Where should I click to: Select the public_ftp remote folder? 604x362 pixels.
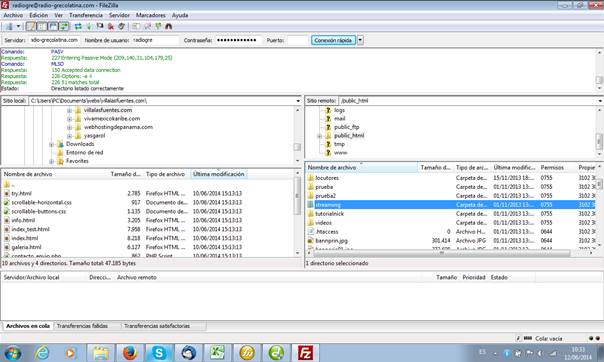(347, 127)
